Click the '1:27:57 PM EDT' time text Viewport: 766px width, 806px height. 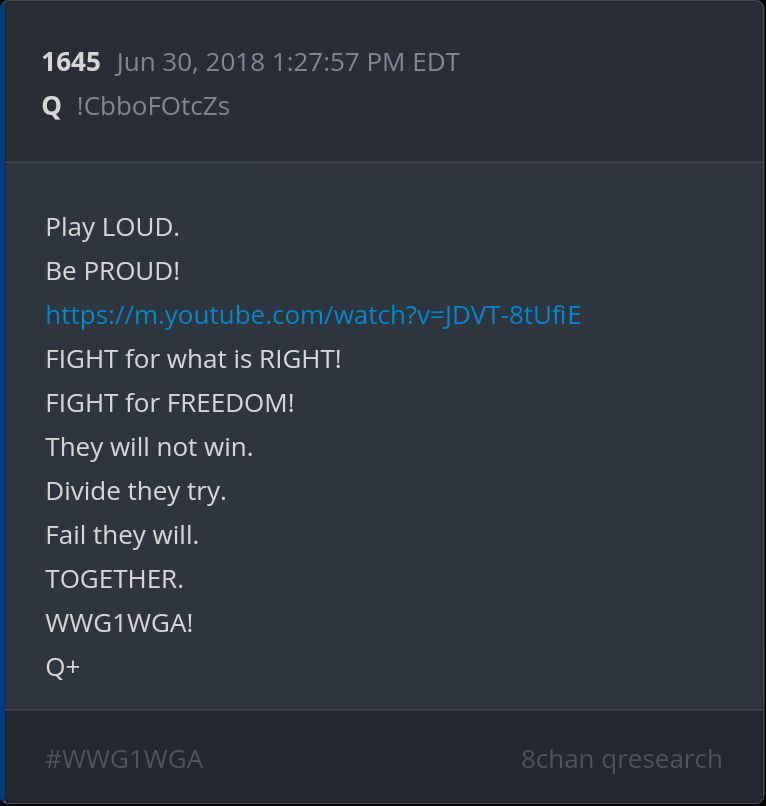[x=366, y=63]
